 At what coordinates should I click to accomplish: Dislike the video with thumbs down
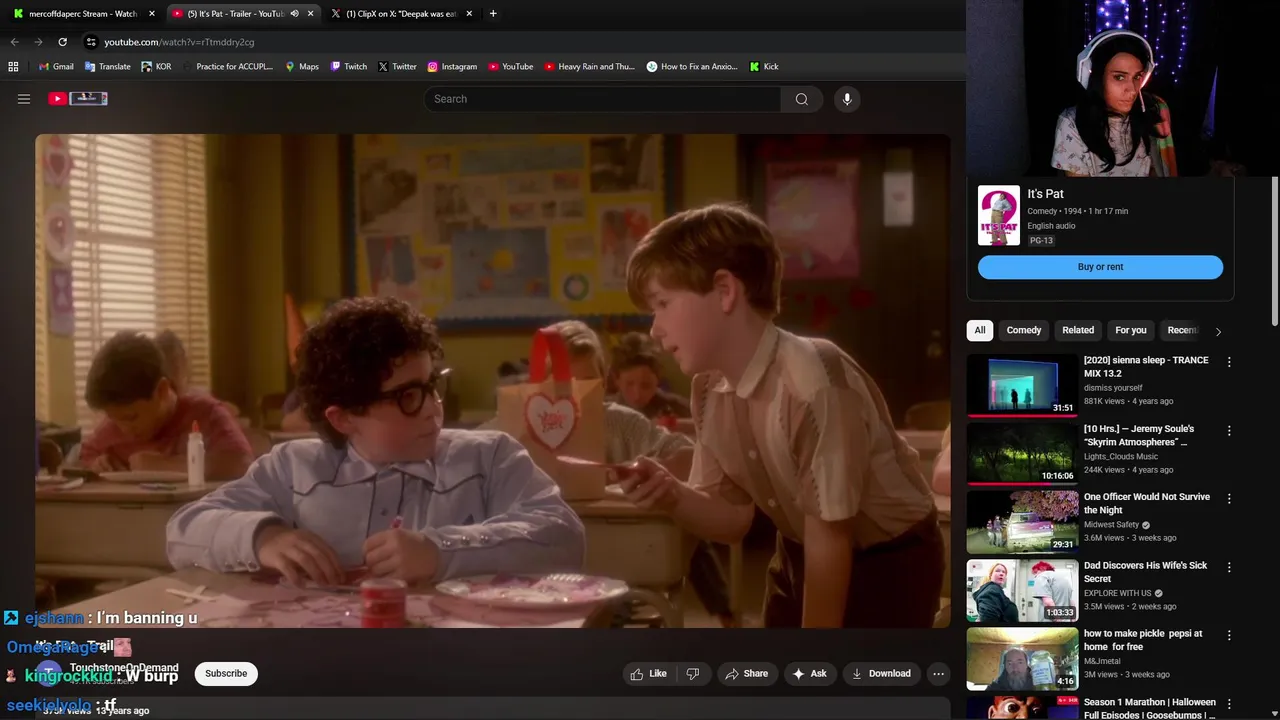pyautogui.click(x=693, y=674)
